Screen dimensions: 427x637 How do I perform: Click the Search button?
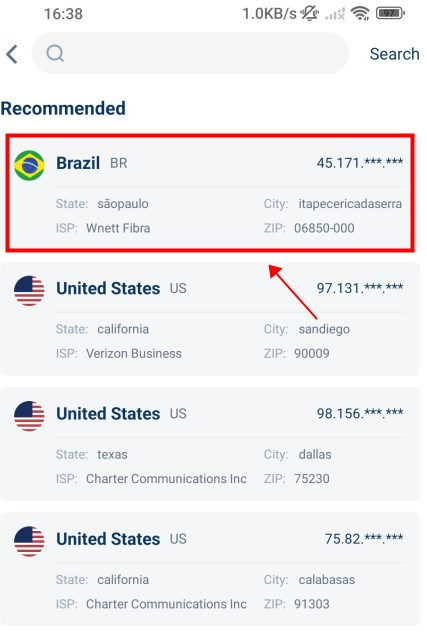(x=394, y=54)
